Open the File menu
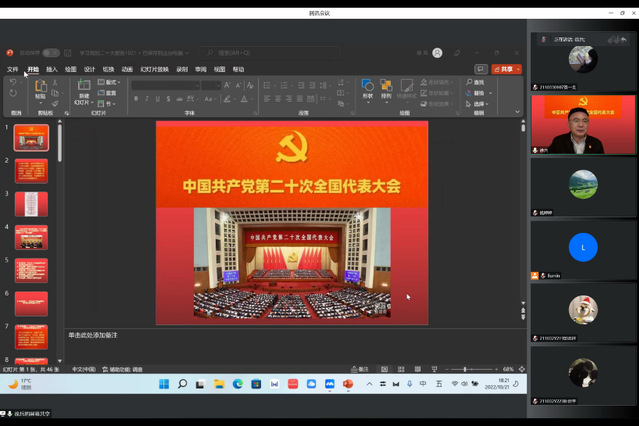 pos(12,69)
